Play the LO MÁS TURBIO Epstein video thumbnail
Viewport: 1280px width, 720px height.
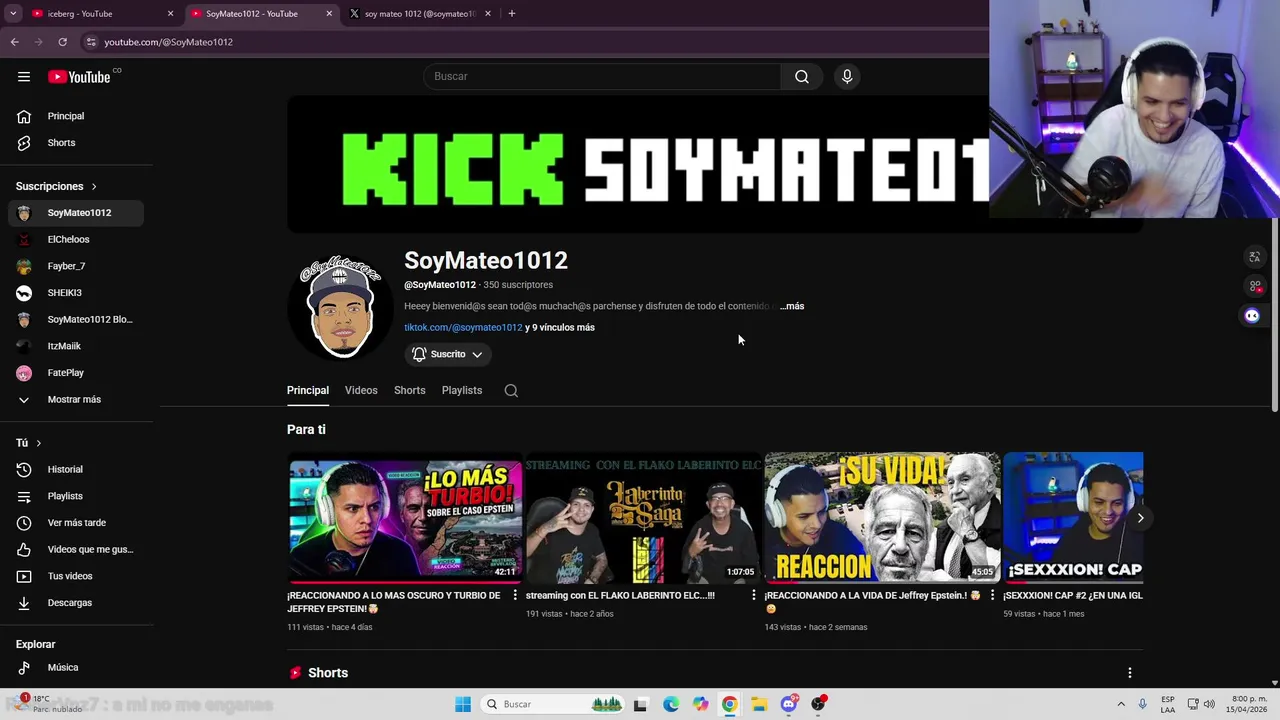pos(405,518)
